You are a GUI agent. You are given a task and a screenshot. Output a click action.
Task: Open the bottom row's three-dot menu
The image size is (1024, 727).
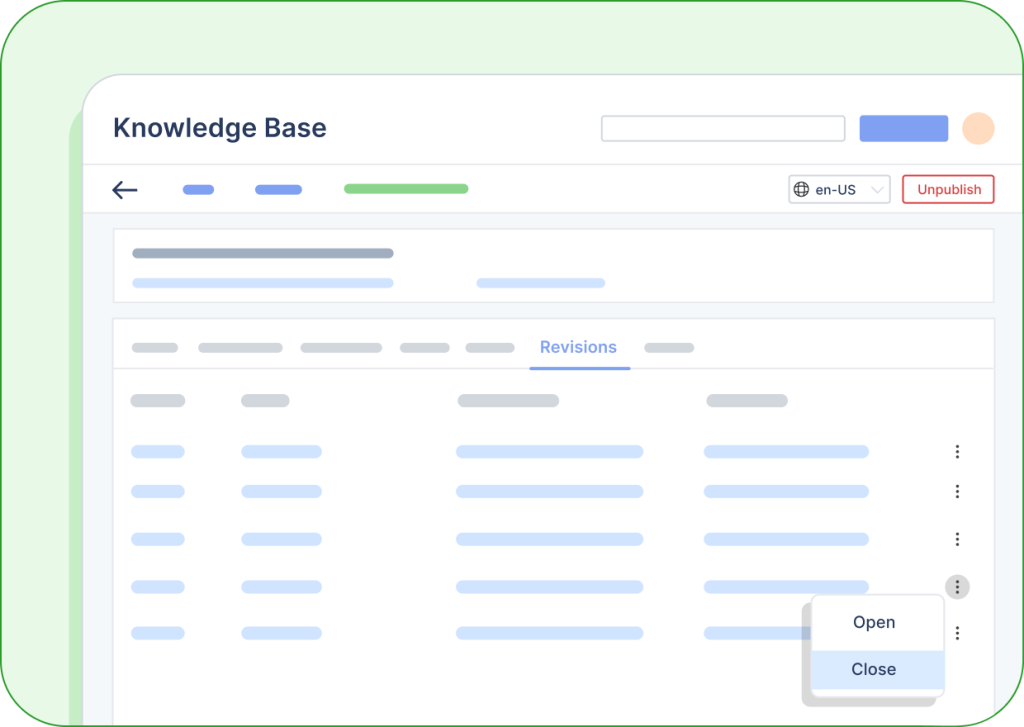pyautogui.click(x=957, y=633)
